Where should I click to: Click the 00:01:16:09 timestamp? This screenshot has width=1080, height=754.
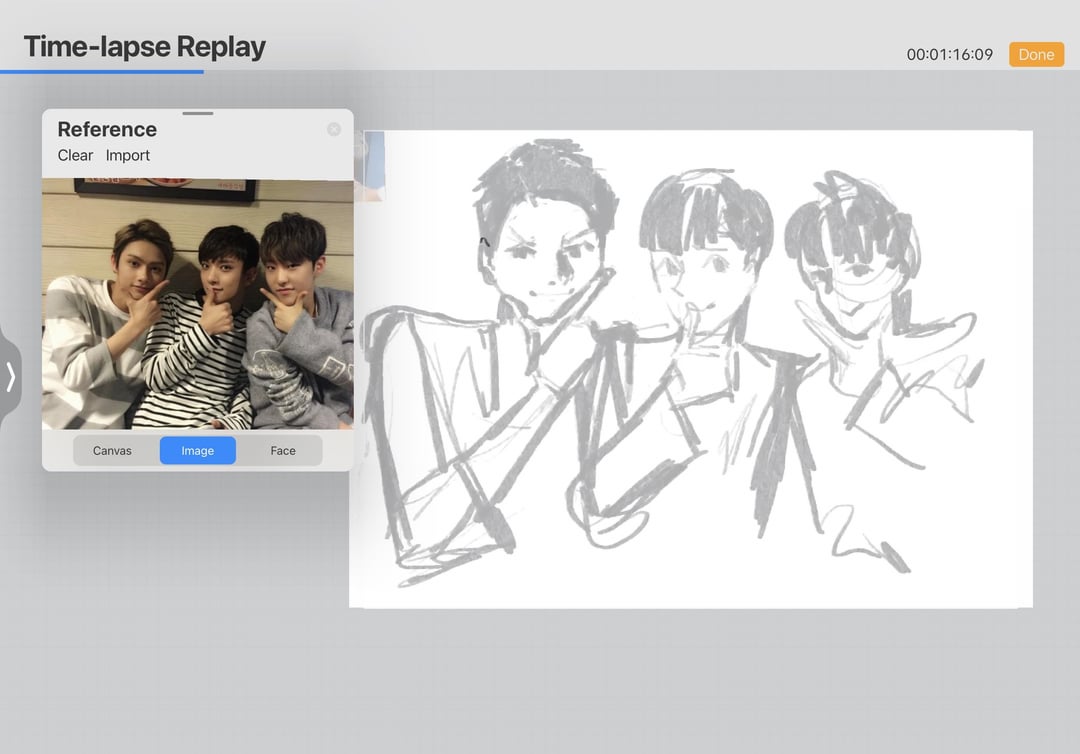[950, 54]
